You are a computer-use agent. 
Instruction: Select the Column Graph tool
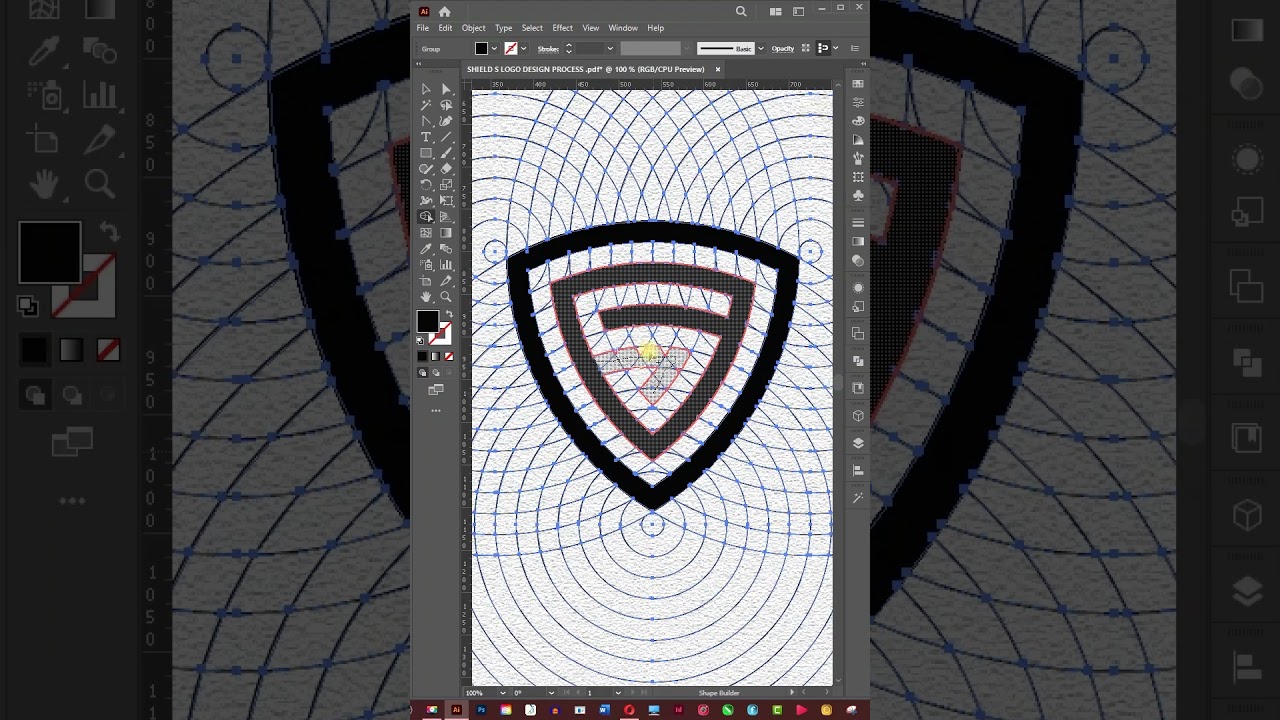[x=446, y=265]
